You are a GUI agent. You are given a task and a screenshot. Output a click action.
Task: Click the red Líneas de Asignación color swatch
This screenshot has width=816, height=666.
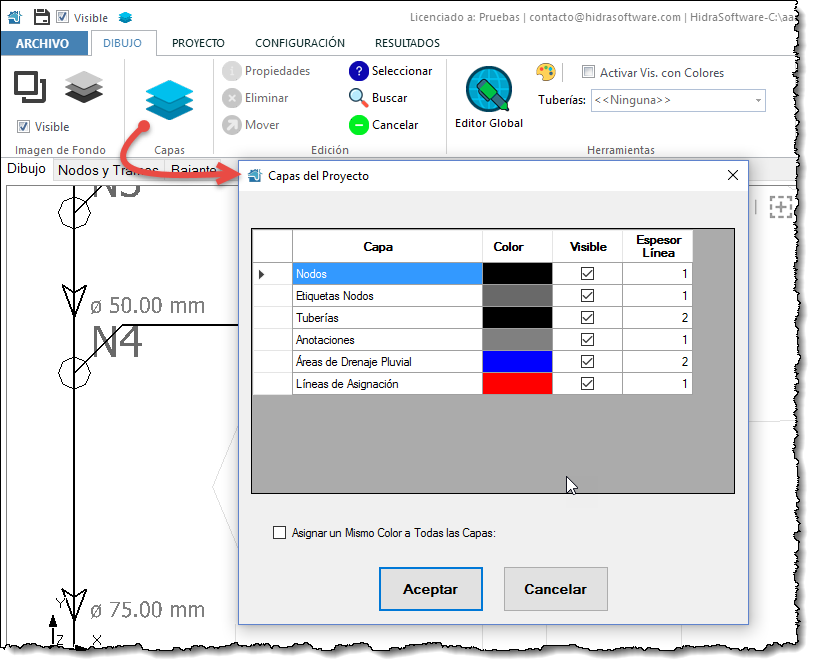[x=517, y=384]
